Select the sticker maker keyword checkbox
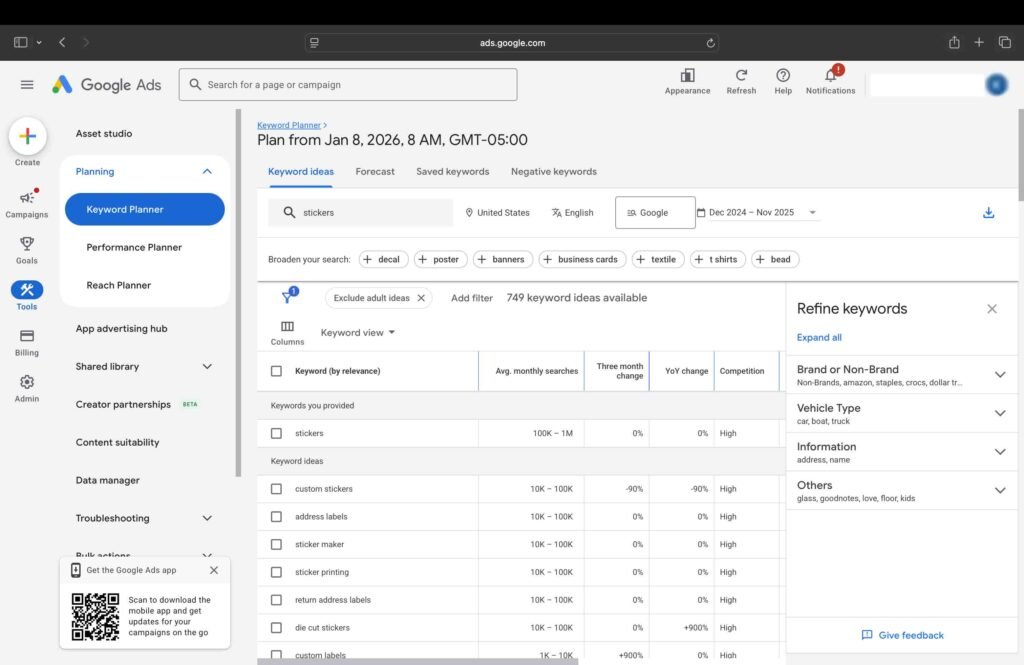This screenshot has width=1024, height=665. coord(277,545)
